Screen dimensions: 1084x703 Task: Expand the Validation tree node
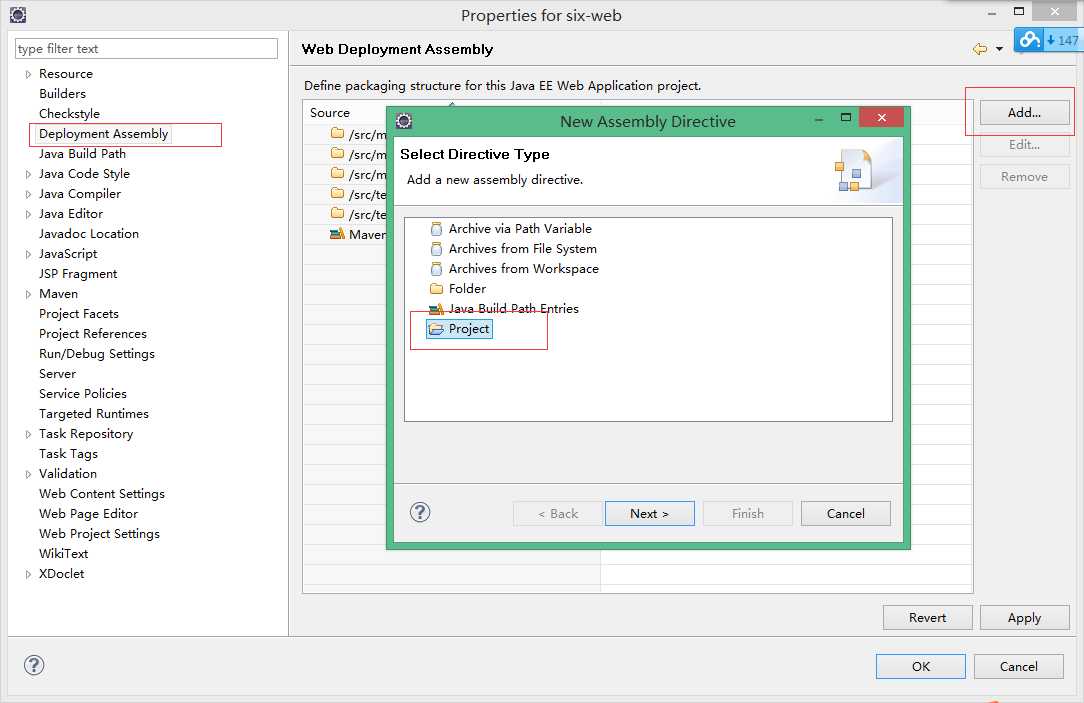[28, 474]
